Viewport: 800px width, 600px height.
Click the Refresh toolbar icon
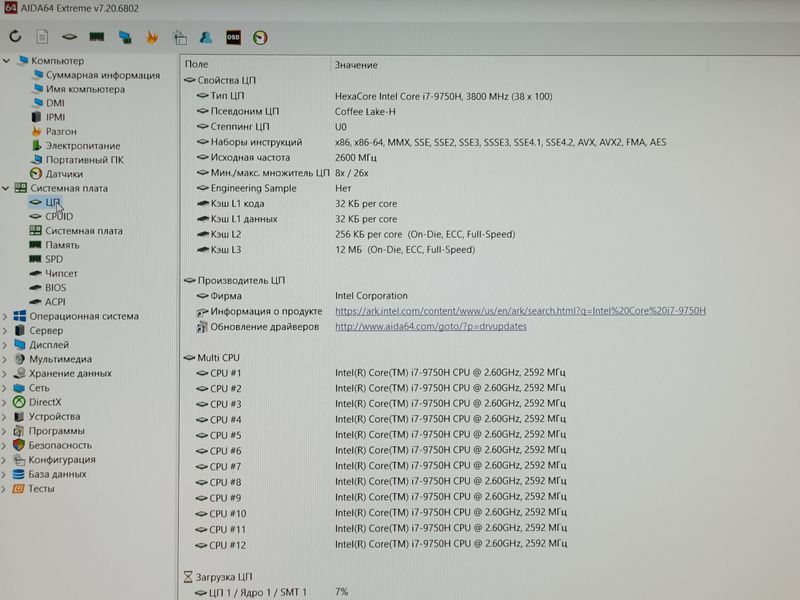[15, 36]
